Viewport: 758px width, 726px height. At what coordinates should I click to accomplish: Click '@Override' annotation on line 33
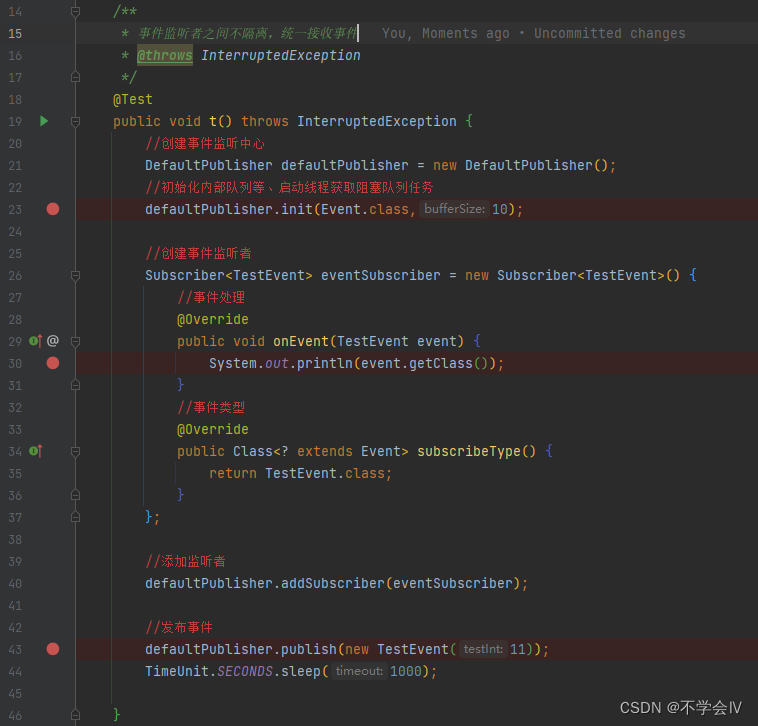click(213, 429)
